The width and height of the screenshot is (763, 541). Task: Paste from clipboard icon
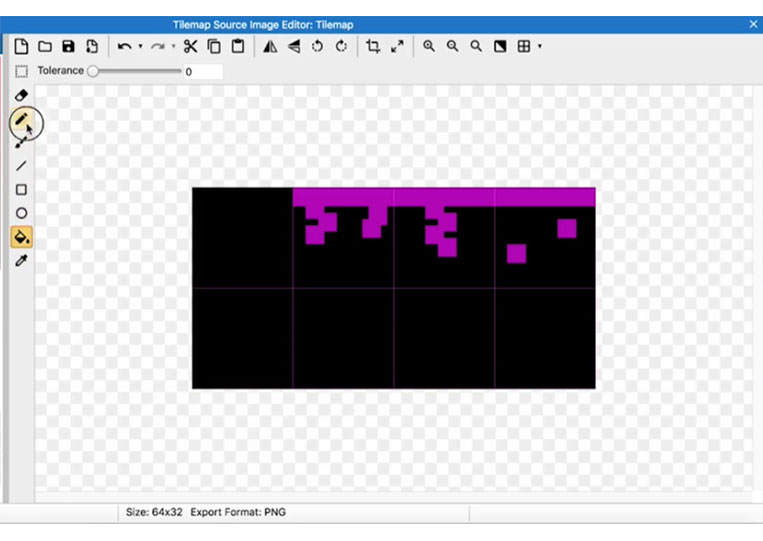coord(238,47)
